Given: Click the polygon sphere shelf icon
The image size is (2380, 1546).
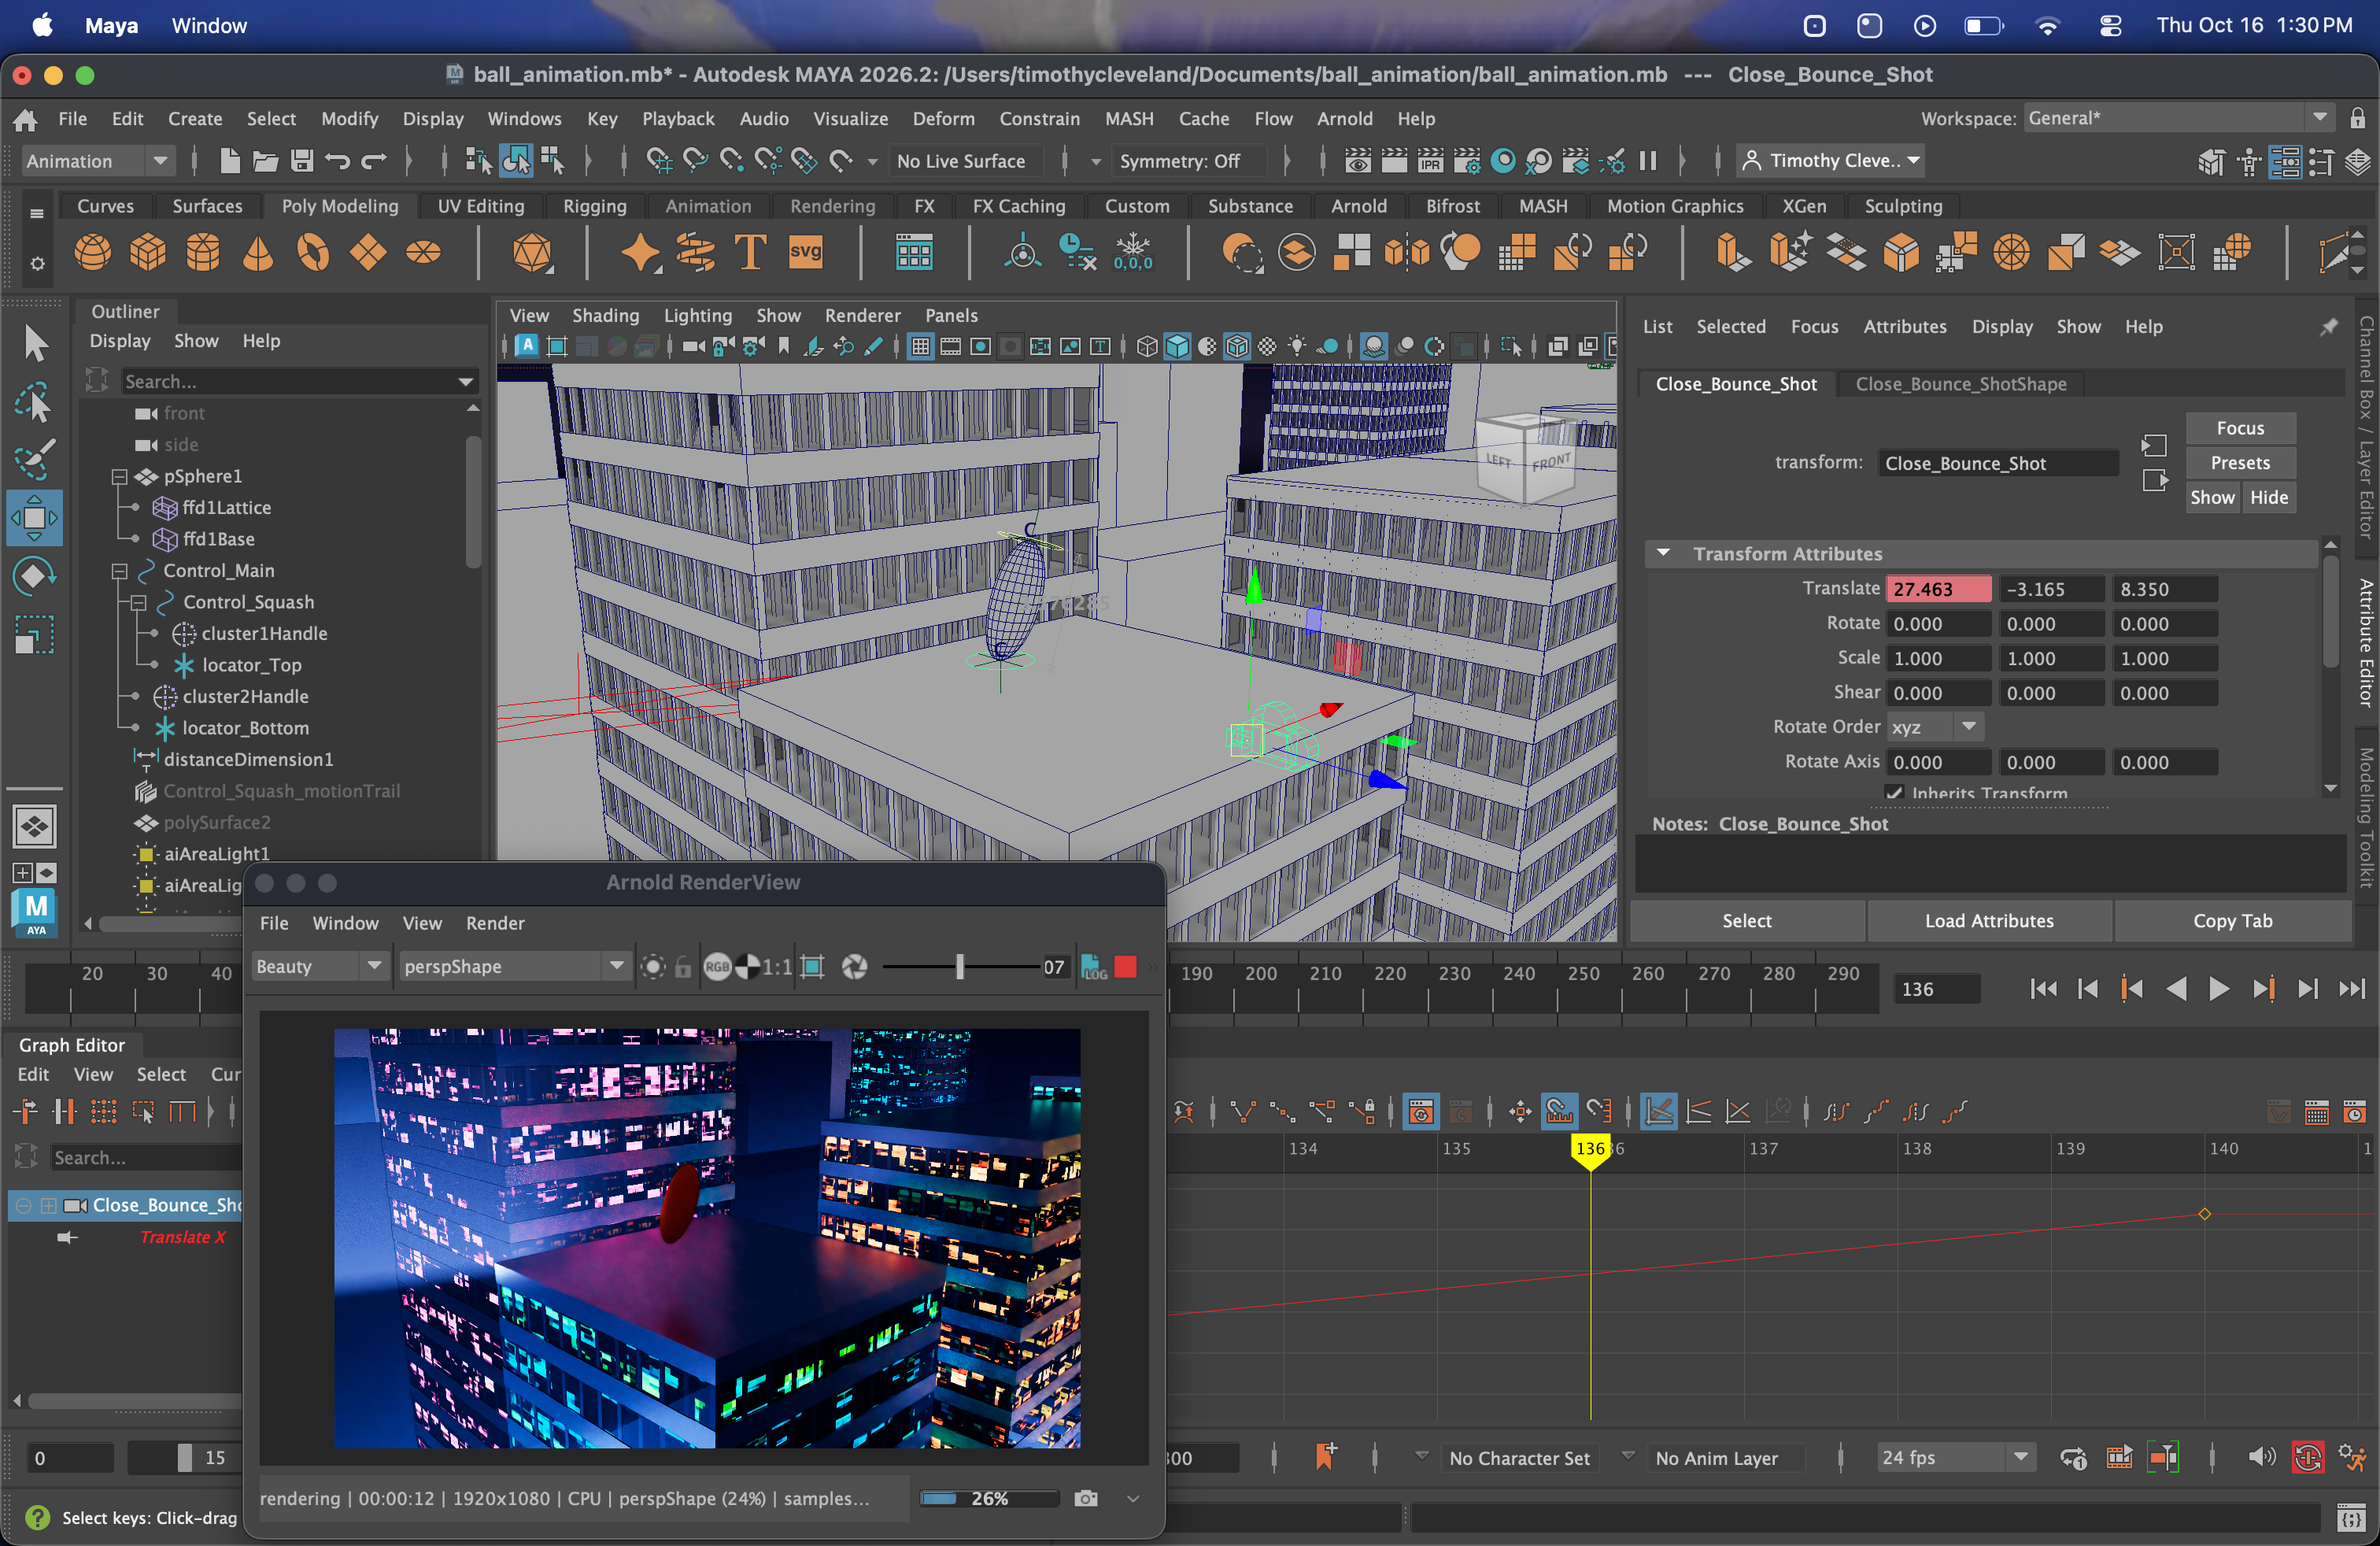Looking at the screenshot, I should pos(93,252).
